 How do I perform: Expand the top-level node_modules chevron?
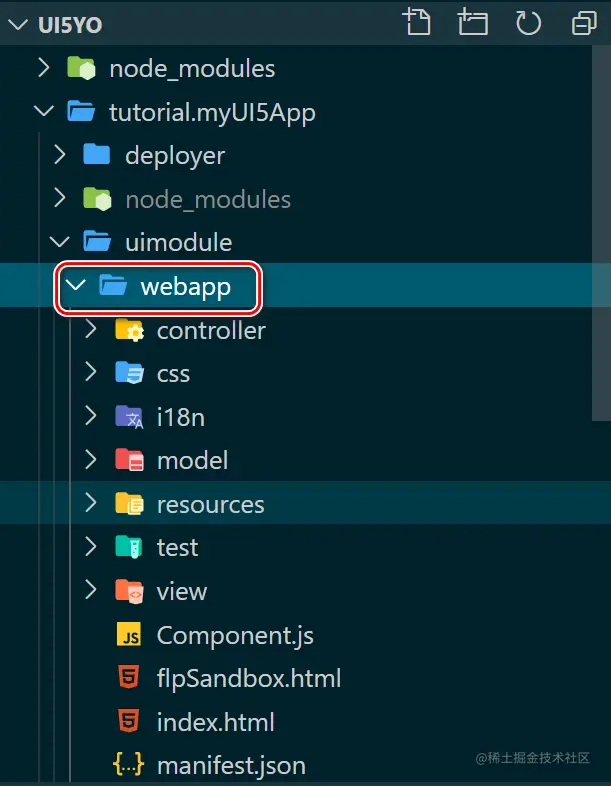coord(44,68)
